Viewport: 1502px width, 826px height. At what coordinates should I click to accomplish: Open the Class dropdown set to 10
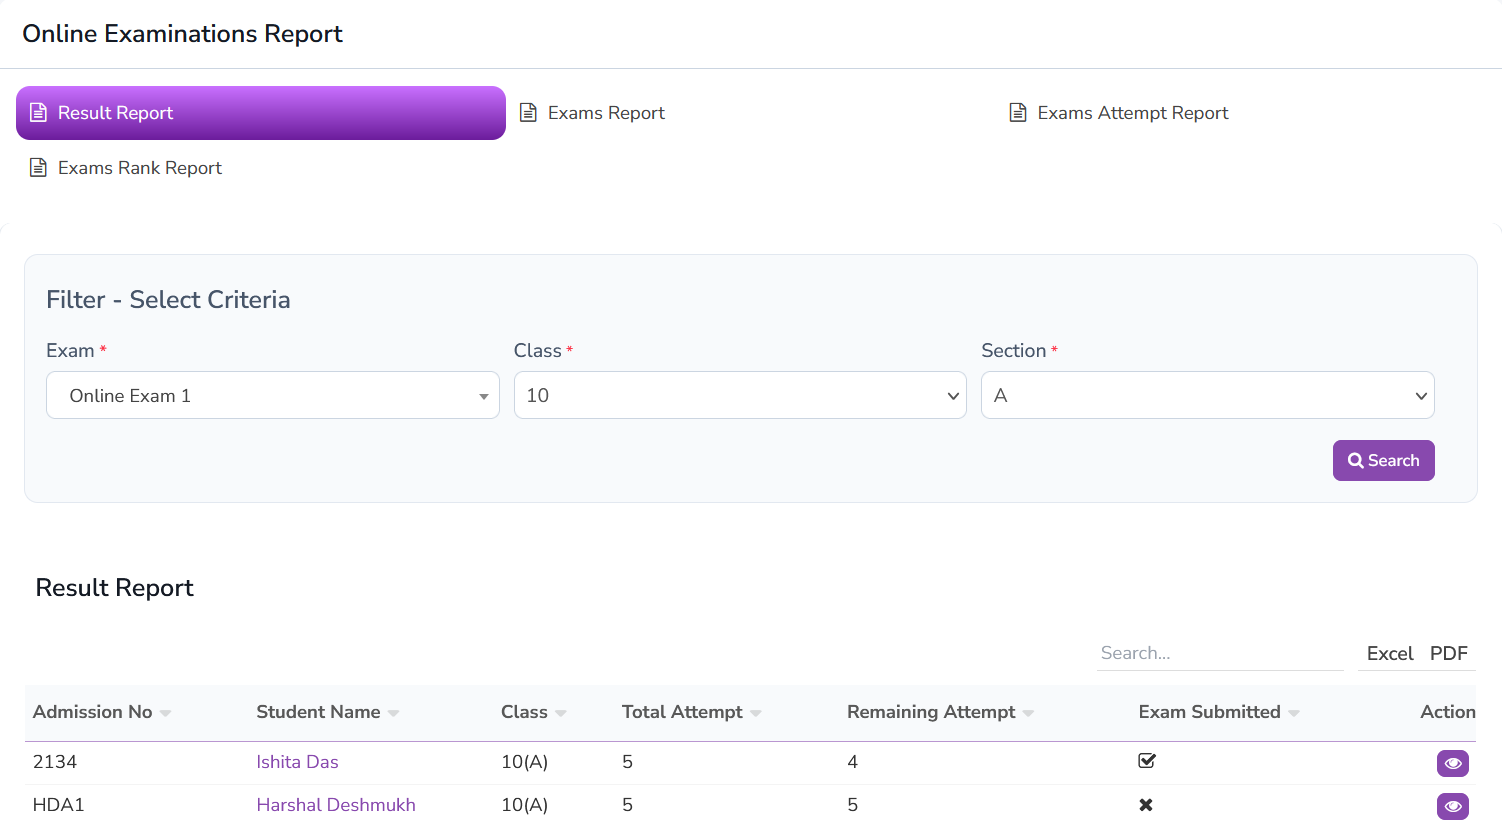[740, 395]
